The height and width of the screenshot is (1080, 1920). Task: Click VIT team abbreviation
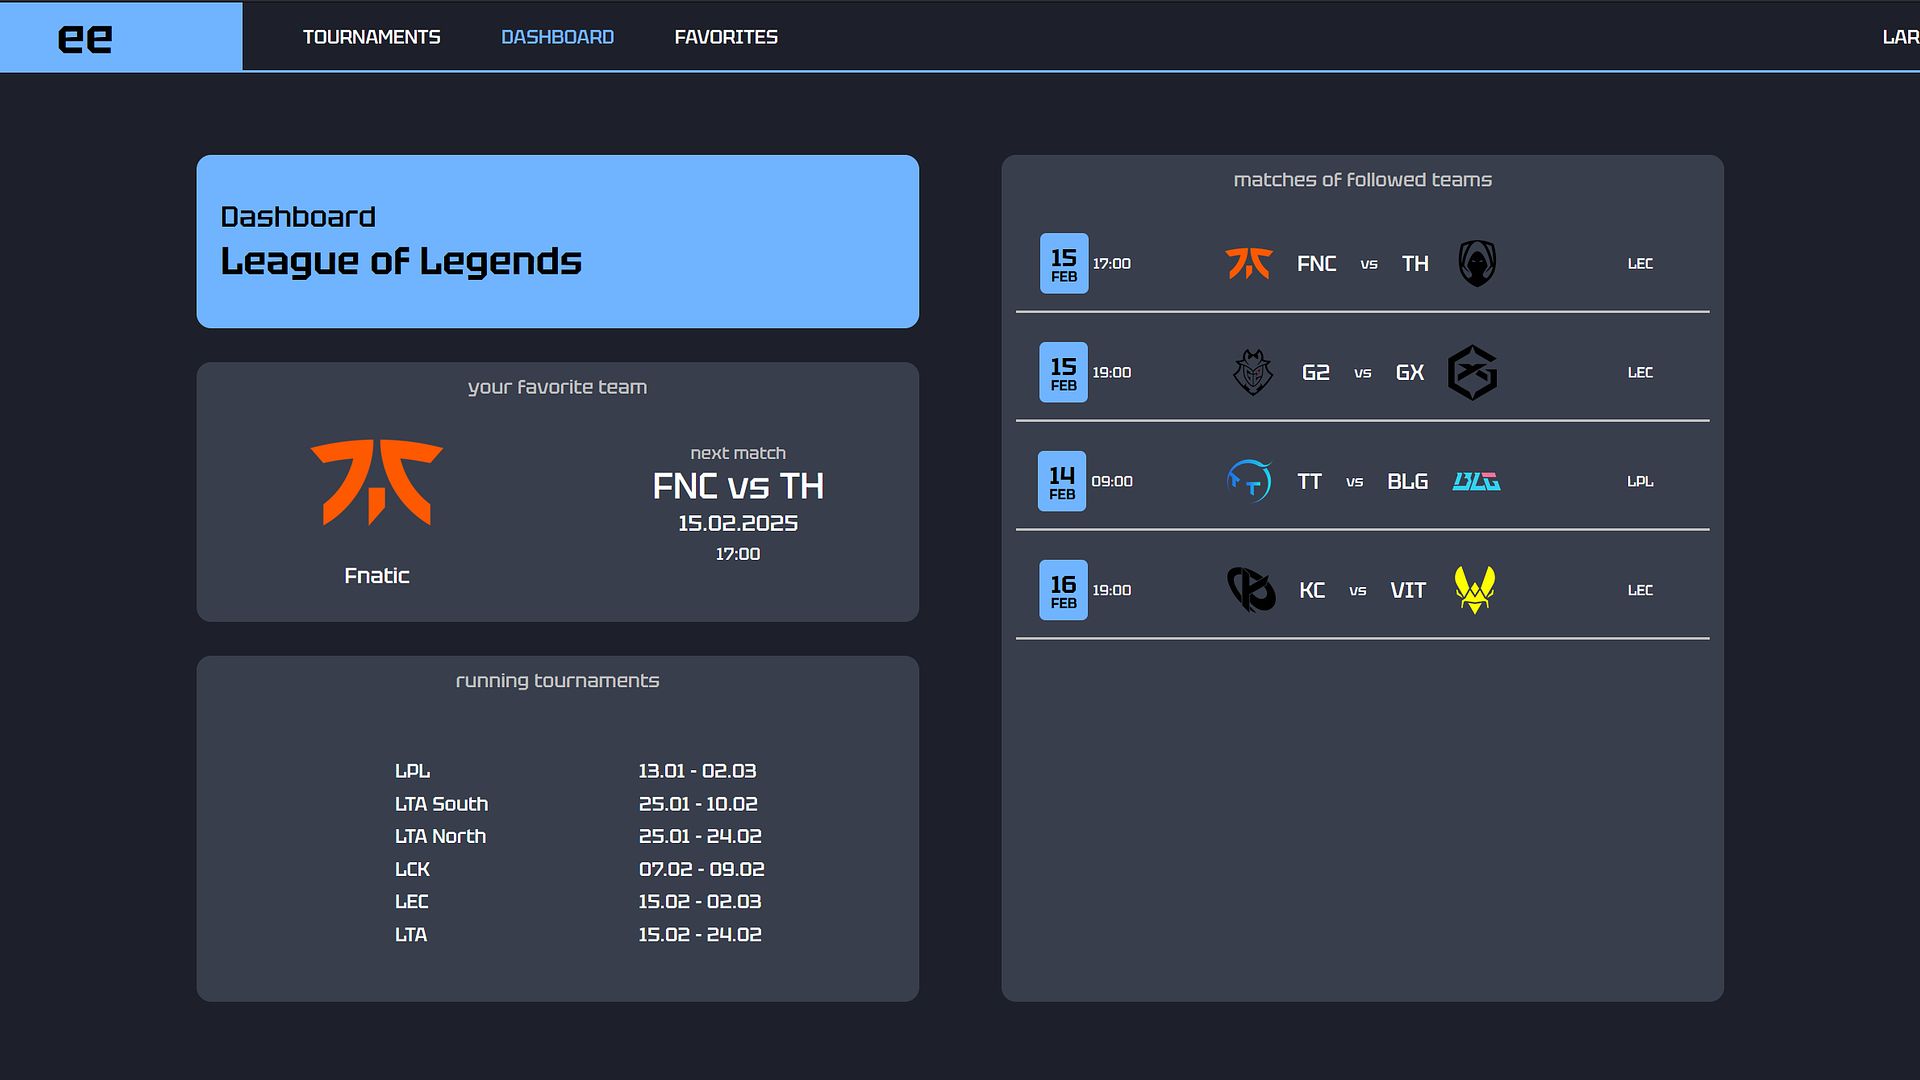coord(1408,591)
